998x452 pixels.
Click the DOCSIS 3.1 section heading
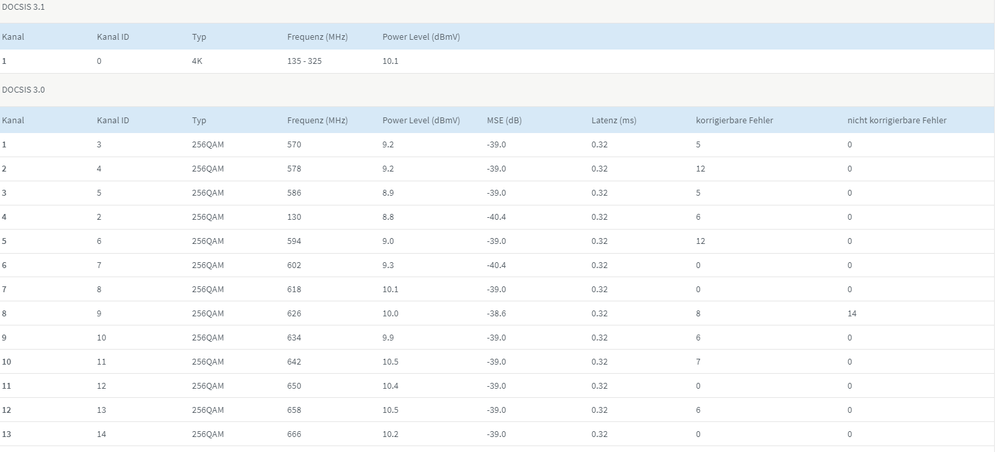pyautogui.click(x=23, y=7)
